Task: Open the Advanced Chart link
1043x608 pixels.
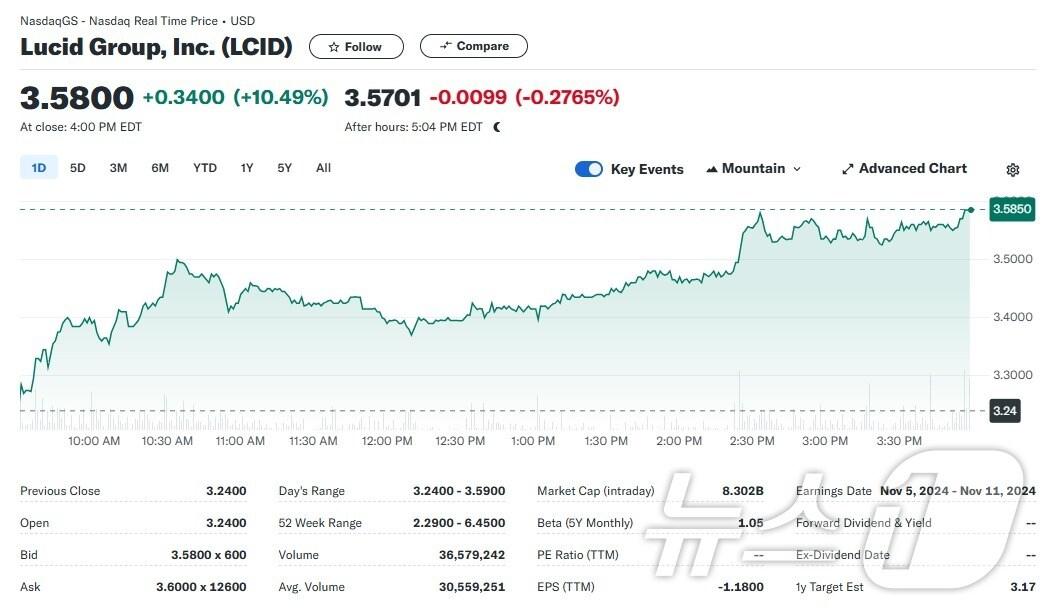Action: 912,169
